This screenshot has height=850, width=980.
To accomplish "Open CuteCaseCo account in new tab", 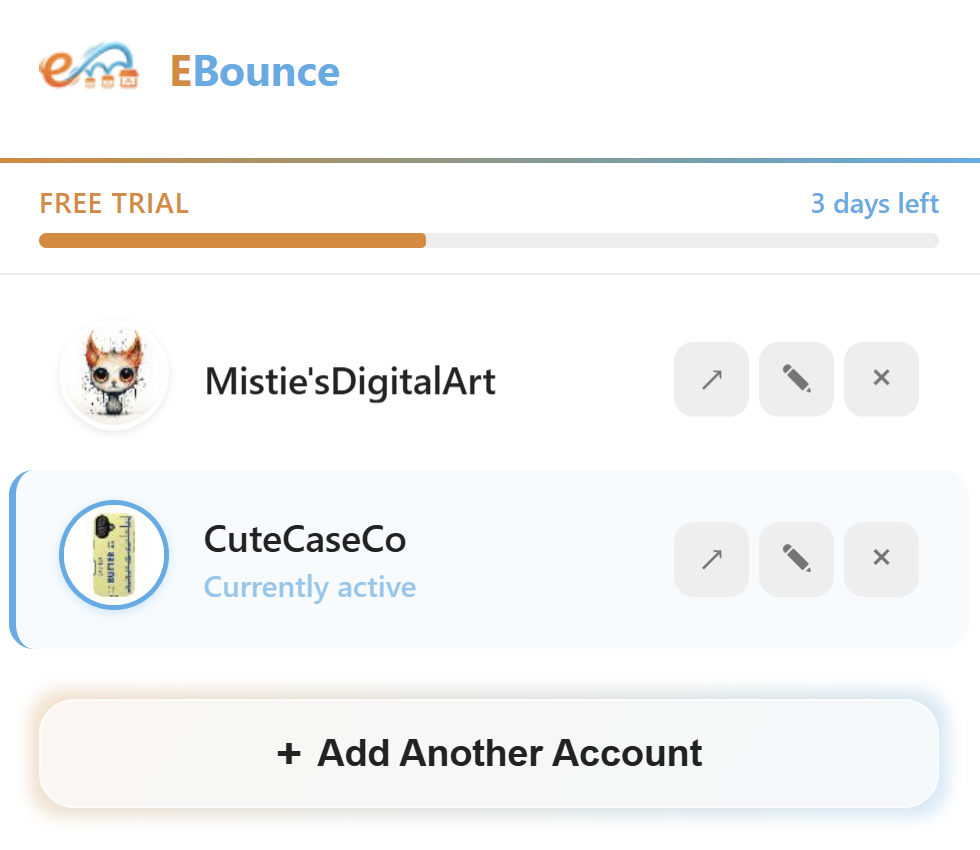I will coord(711,559).
